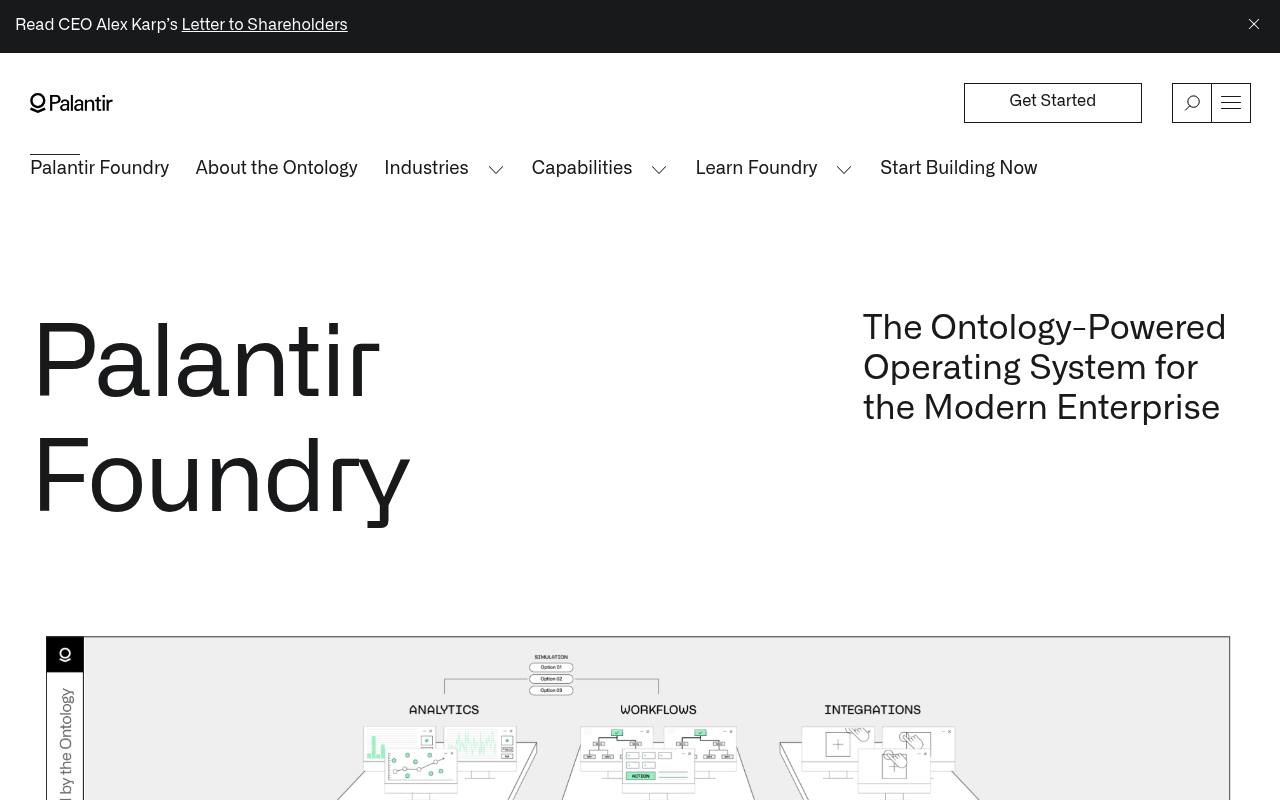Expand the Learn Foundry dropdown chevron
Screen dimensions: 1280x800
tap(844, 169)
